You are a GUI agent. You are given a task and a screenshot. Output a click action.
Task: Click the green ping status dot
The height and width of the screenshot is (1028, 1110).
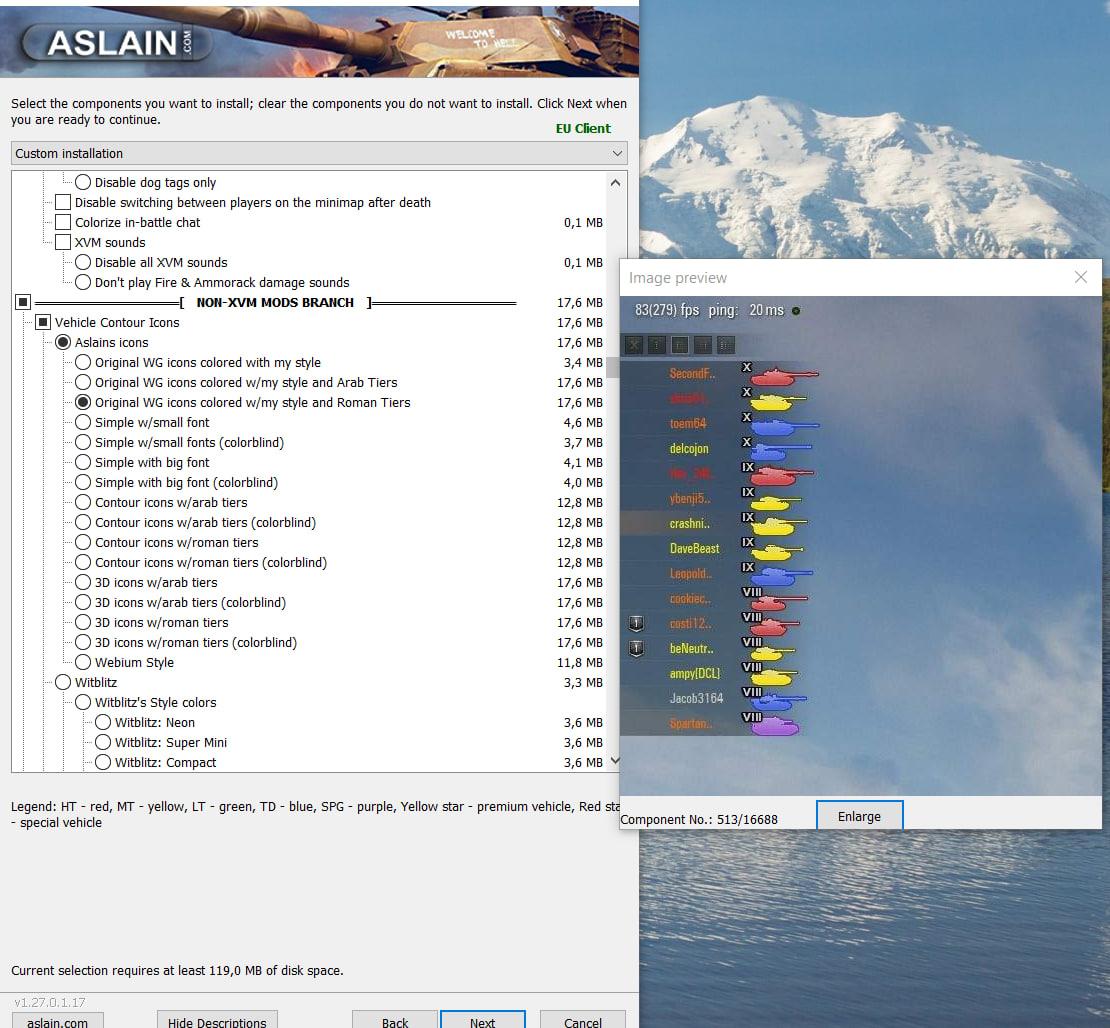(x=796, y=311)
